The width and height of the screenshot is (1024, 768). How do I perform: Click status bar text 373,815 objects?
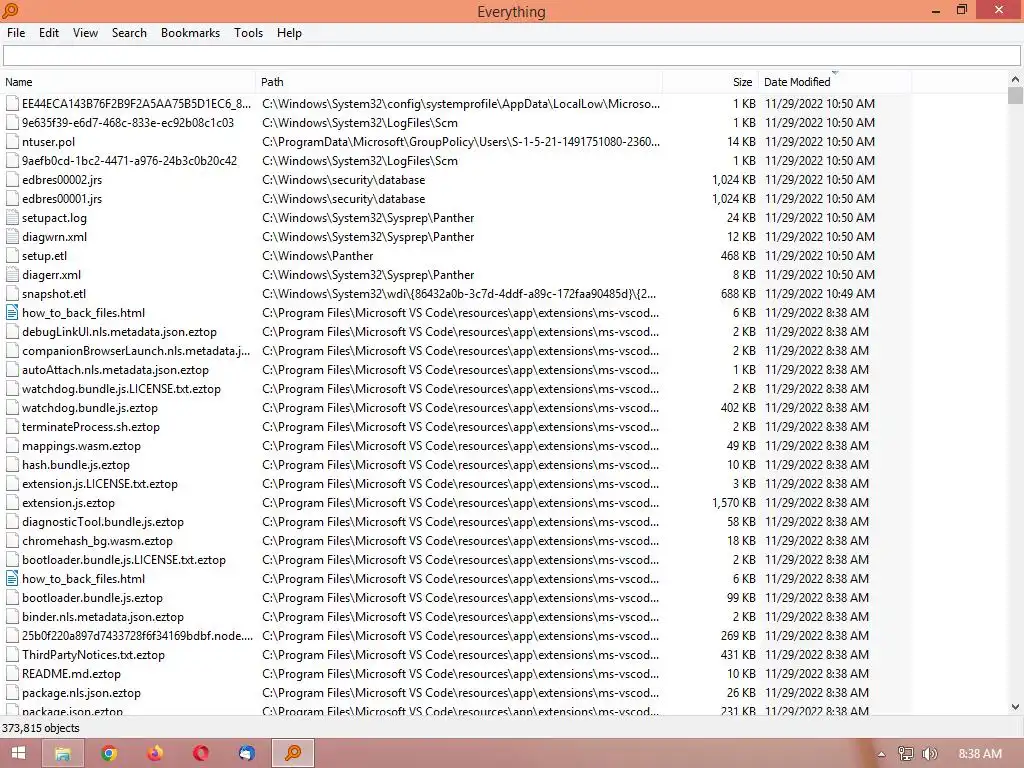[x=40, y=728]
